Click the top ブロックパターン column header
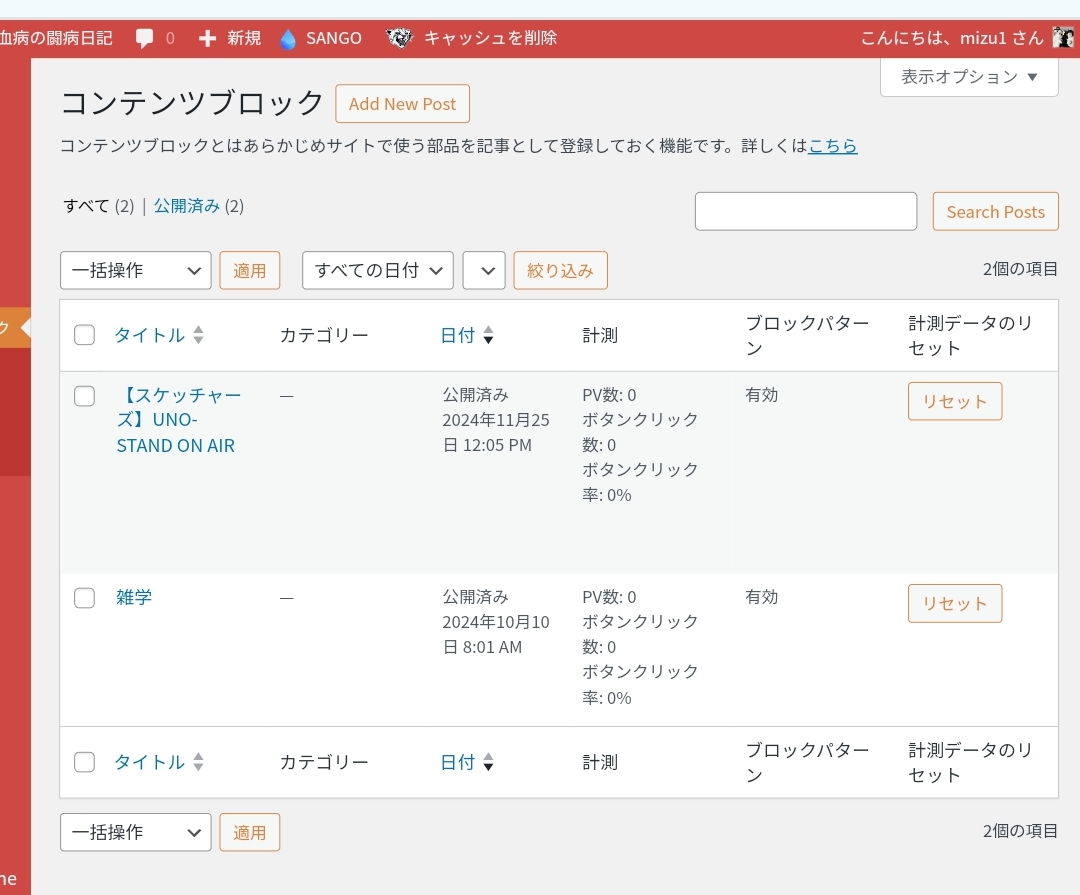 (x=807, y=336)
